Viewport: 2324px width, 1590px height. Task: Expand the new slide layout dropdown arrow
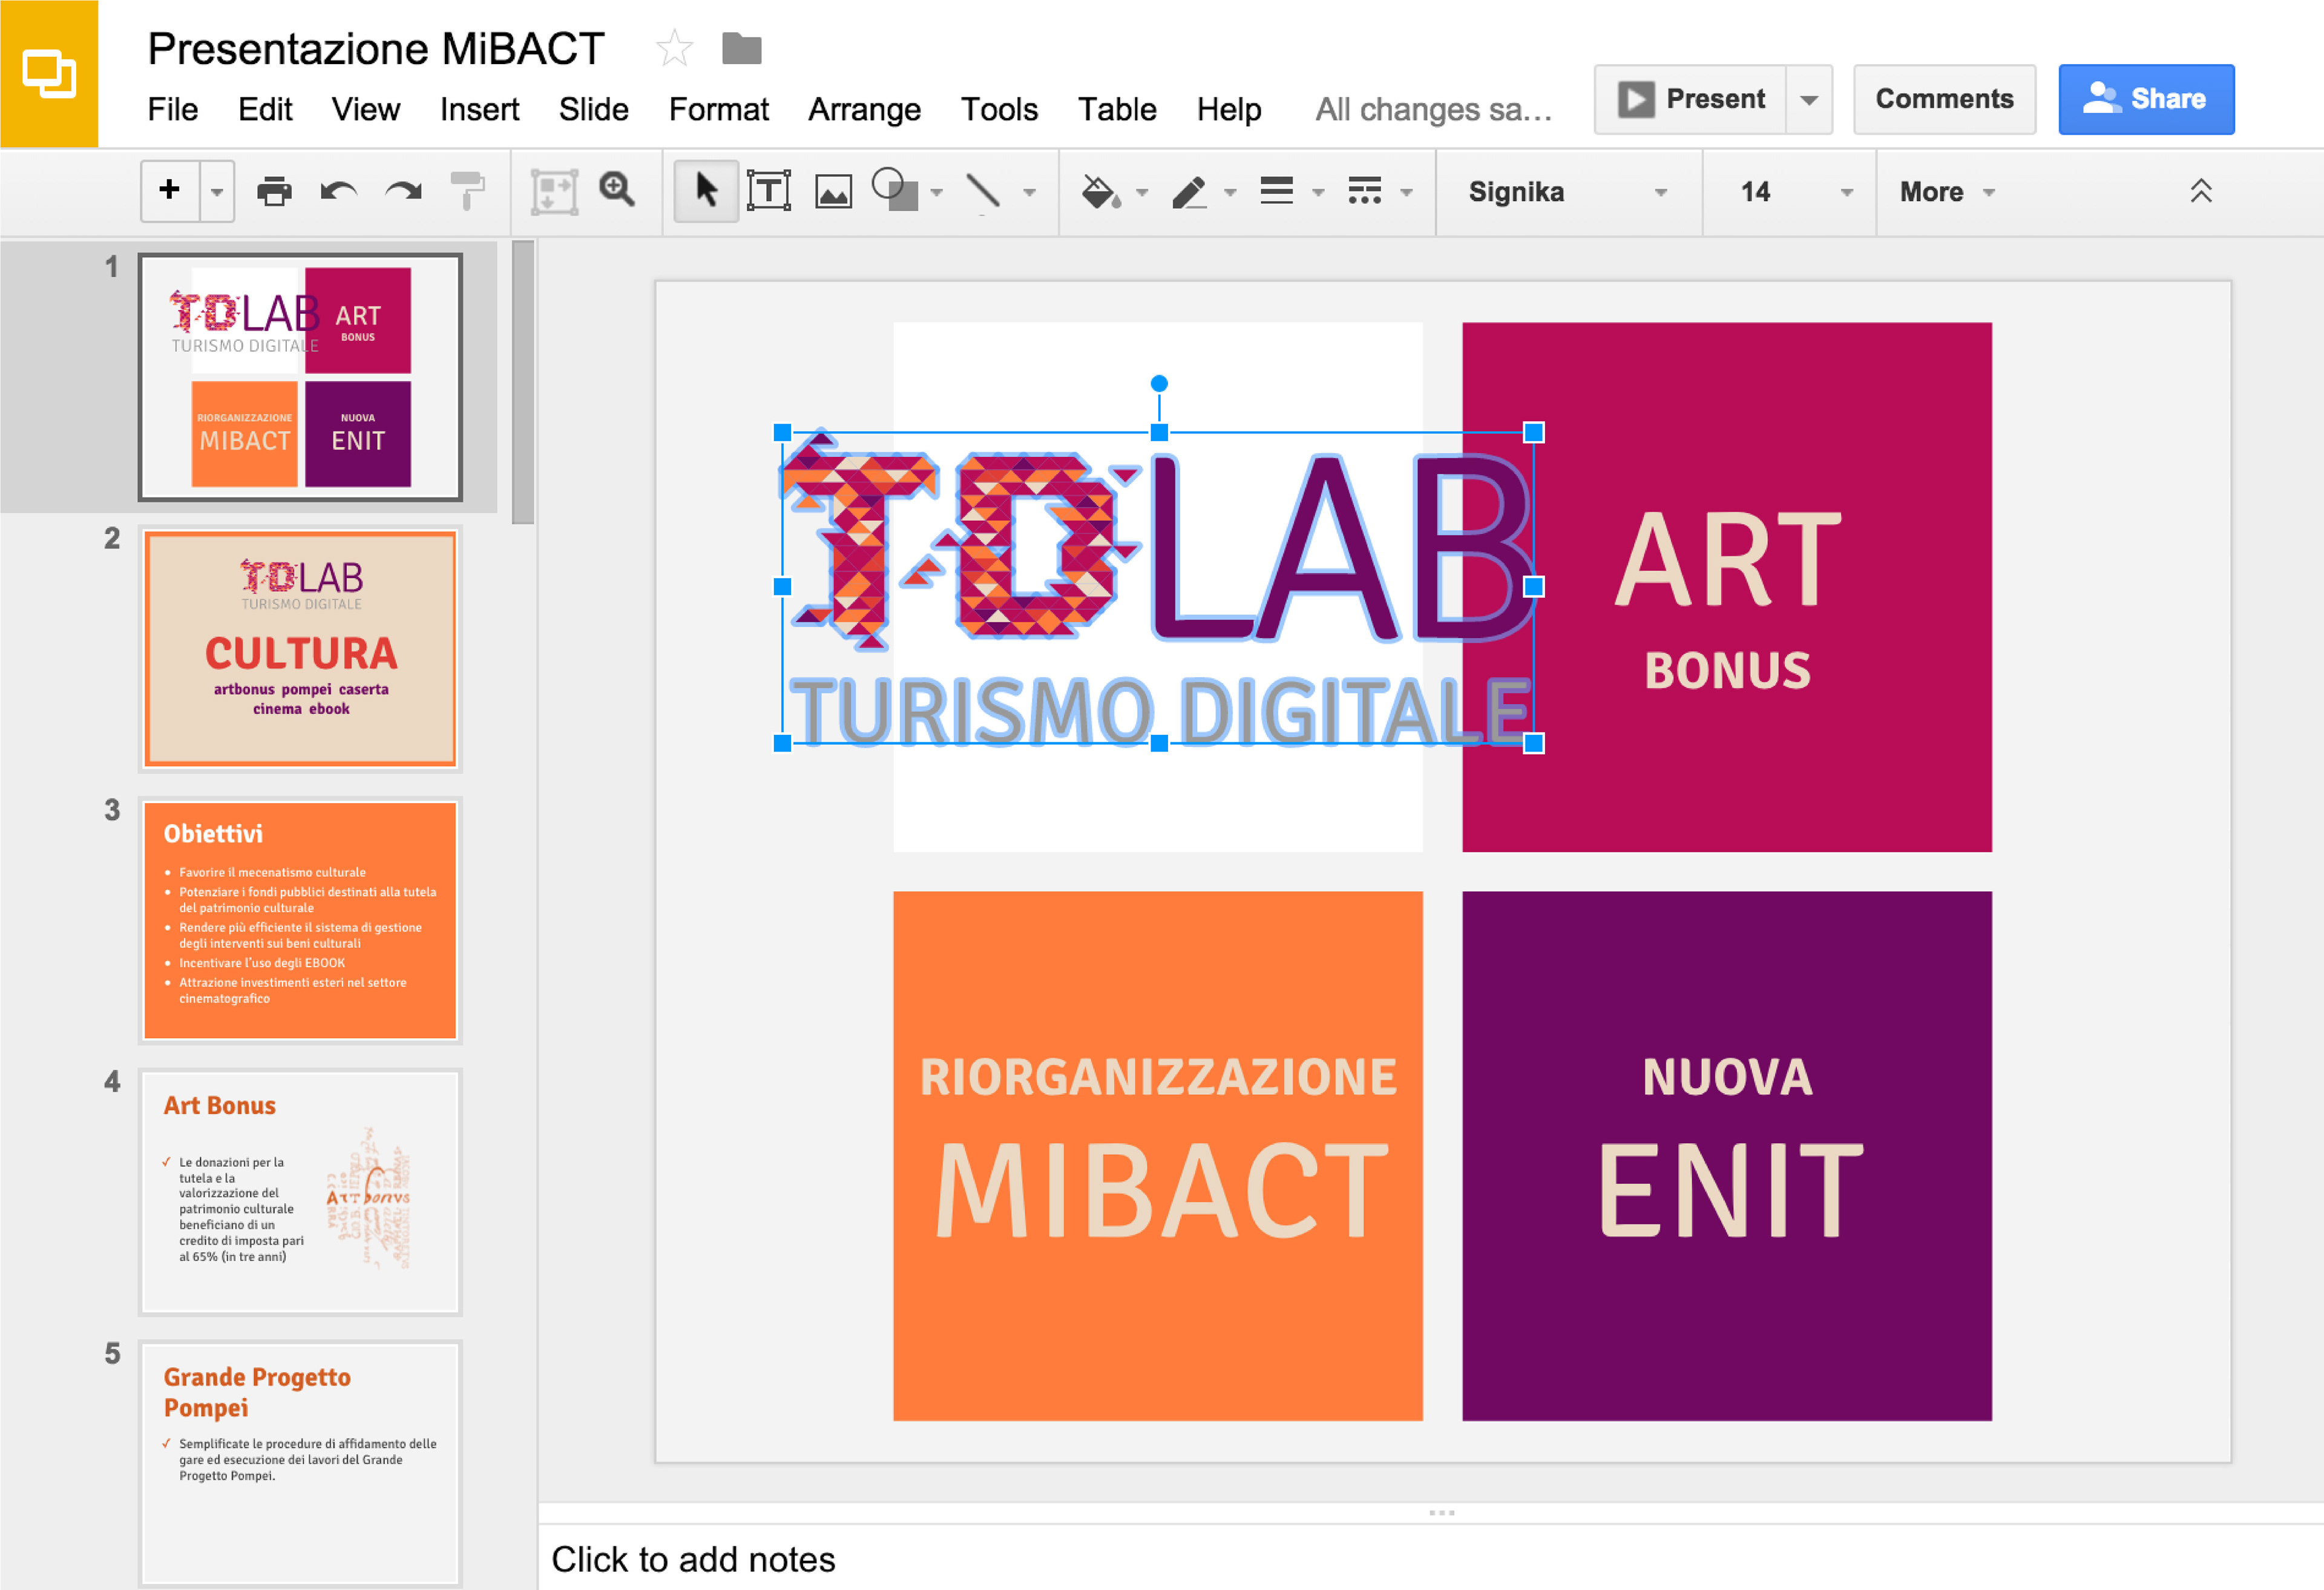tap(217, 190)
